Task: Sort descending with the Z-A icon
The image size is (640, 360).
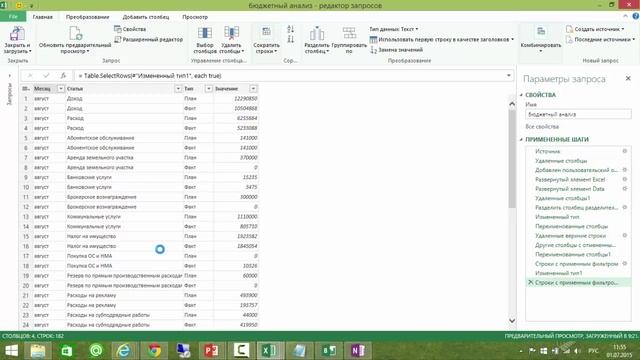Action: [291, 39]
